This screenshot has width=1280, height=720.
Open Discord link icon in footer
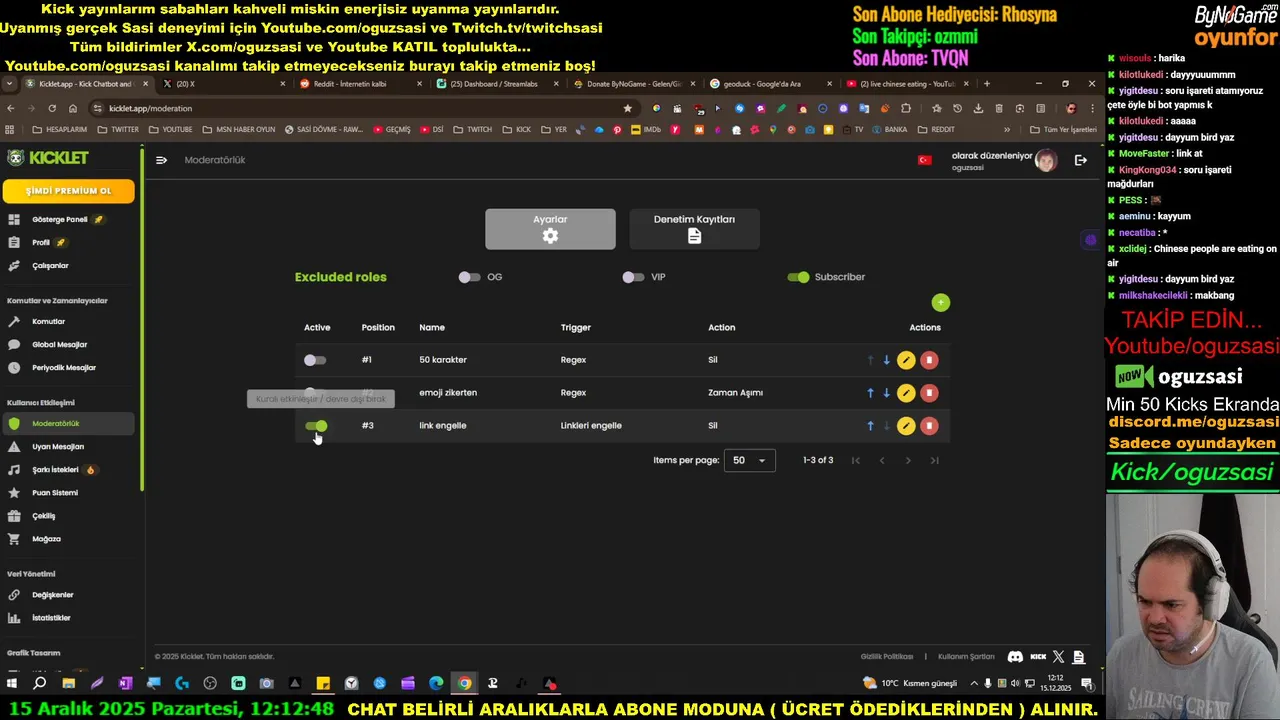[x=1015, y=657]
